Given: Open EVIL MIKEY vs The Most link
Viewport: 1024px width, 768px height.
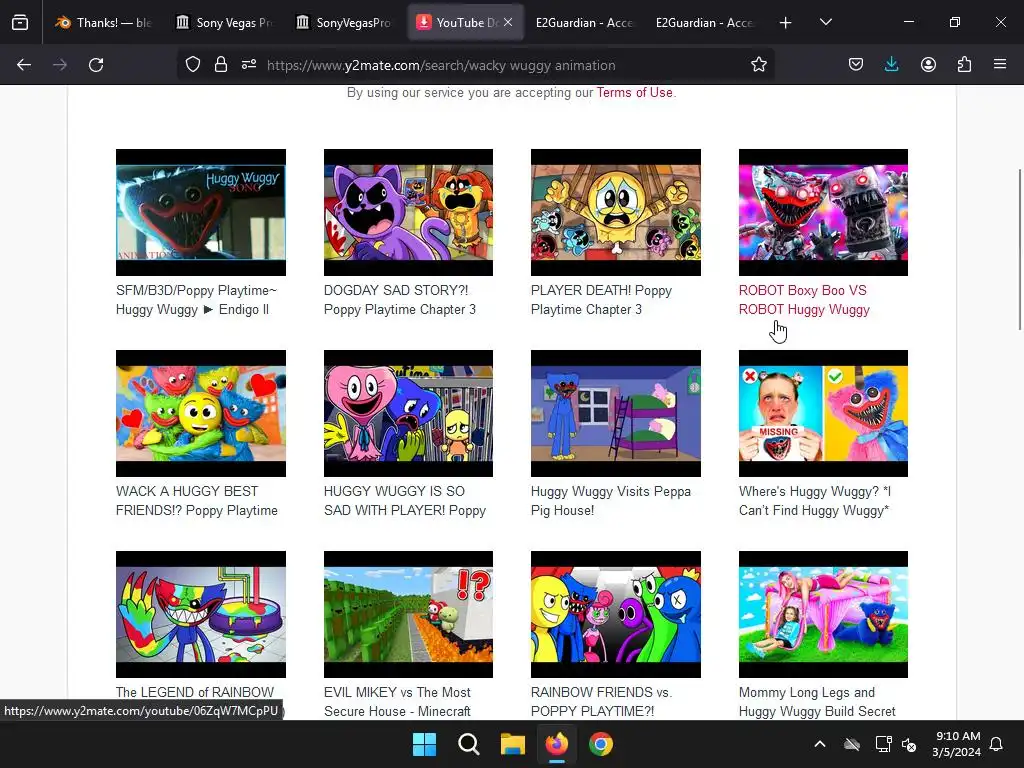Looking at the screenshot, I should point(397,701).
